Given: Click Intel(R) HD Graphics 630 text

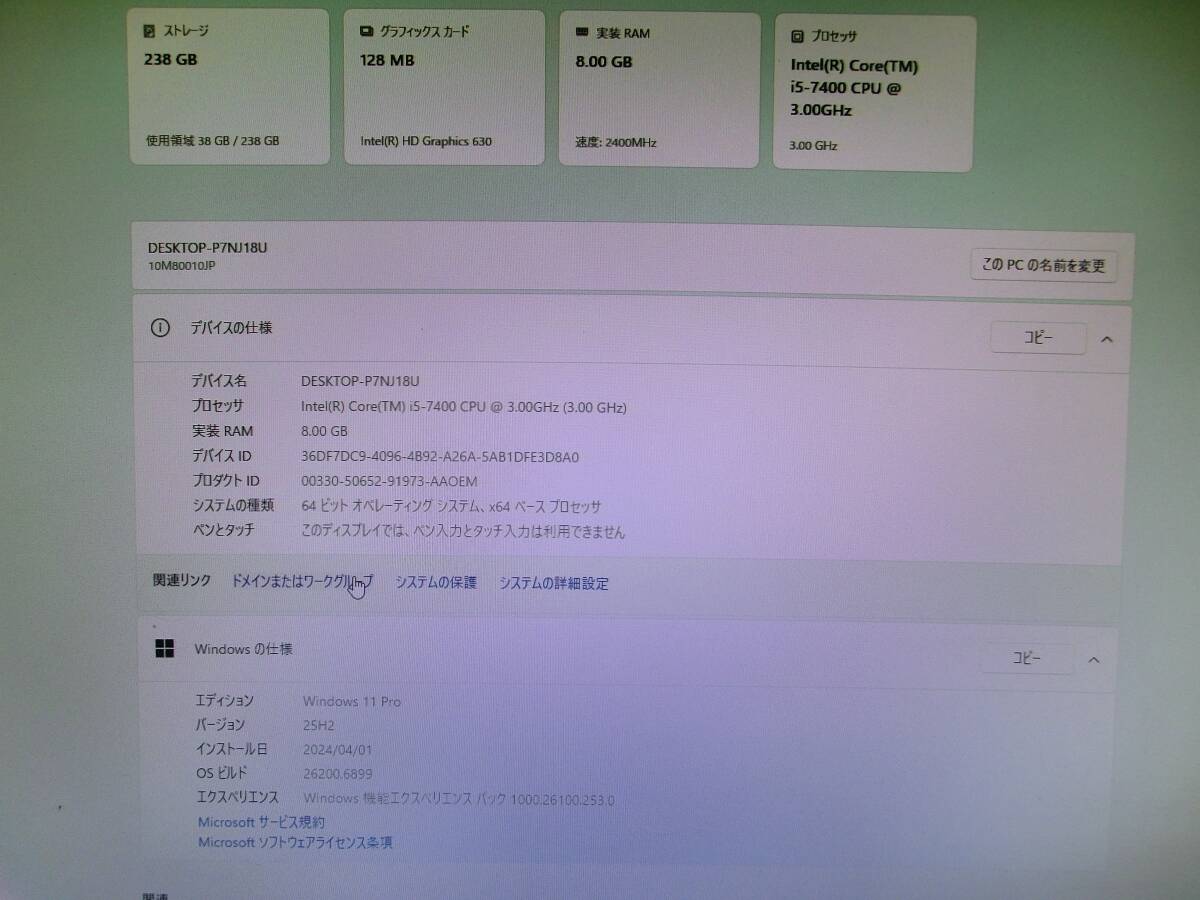Looking at the screenshot, I should [426, 141].
